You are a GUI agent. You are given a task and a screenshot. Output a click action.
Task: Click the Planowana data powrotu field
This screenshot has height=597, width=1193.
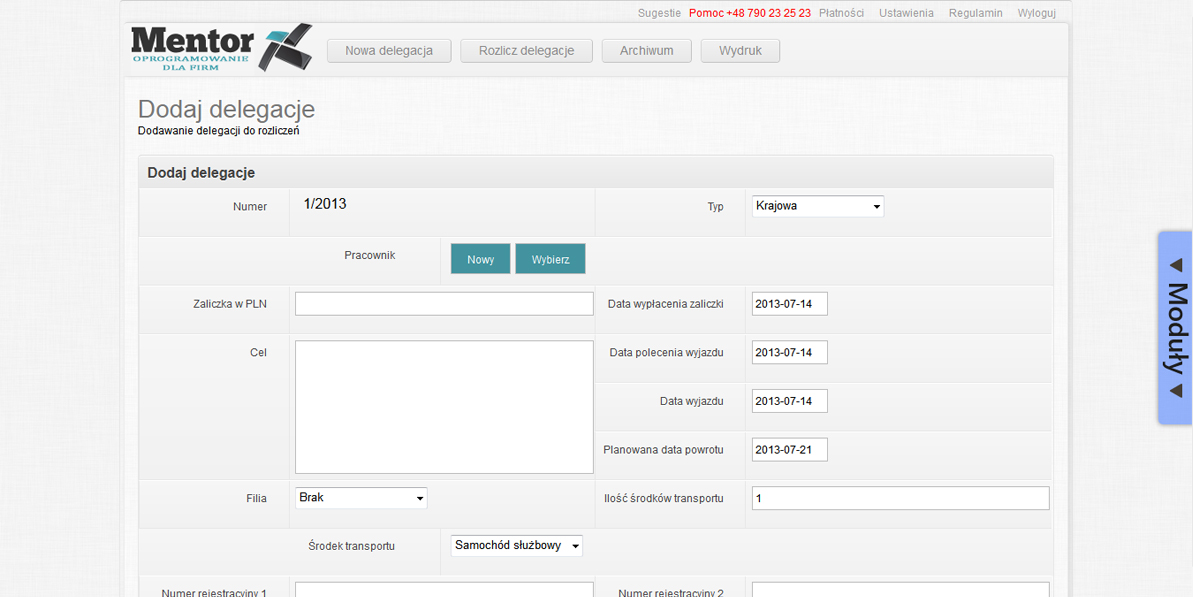pos(789,450)
